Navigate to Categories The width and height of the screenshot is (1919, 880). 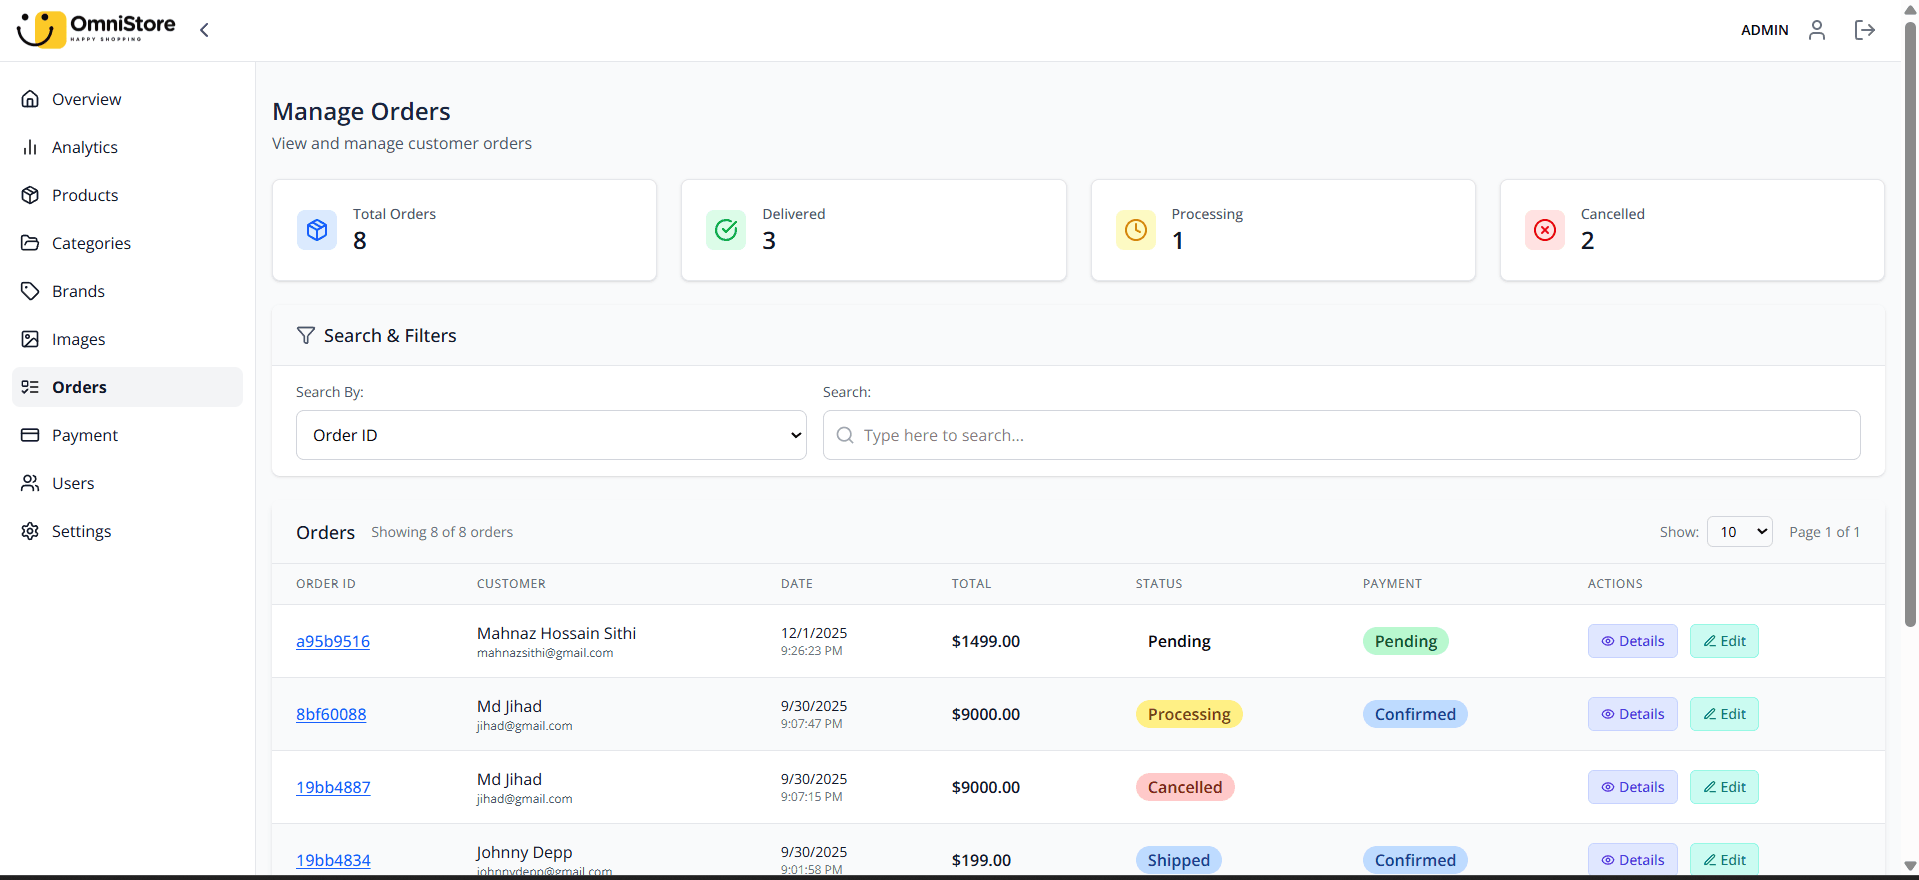[x=127, y=243]
